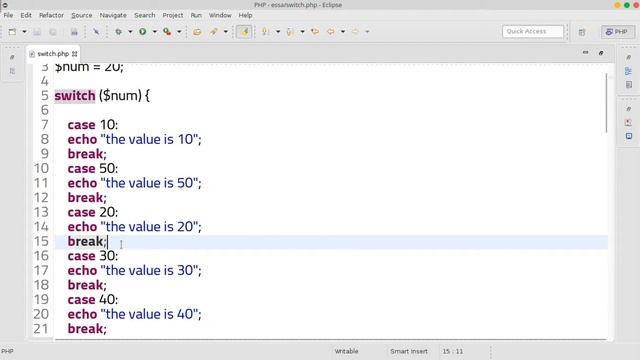640x360 pixels.
Task: Minimize the editor area
Action: [x=585, y=53]
